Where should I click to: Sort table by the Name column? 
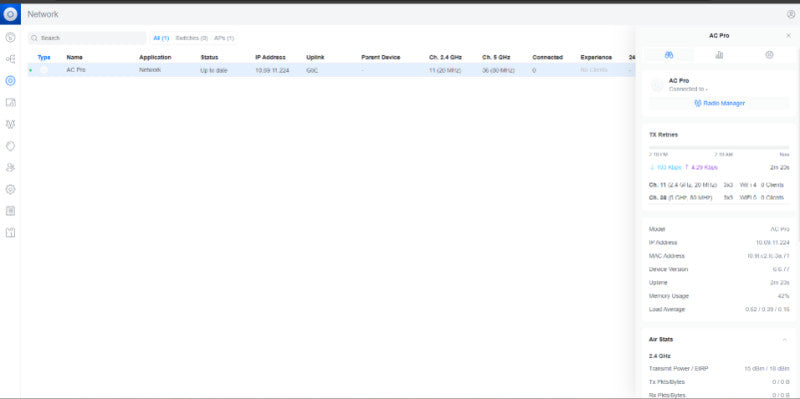tap(74, 58)
